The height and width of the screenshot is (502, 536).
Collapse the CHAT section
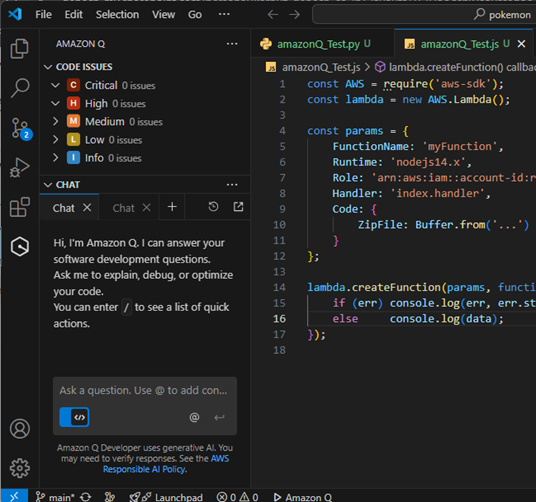48,185
